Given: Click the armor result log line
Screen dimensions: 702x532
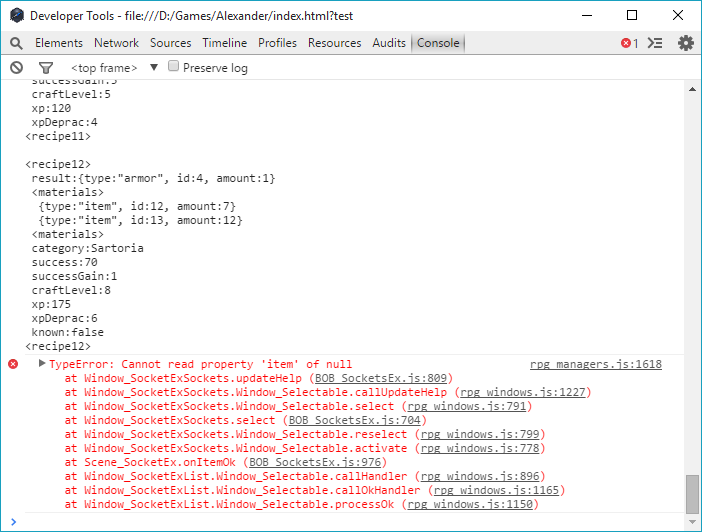Looking at the screenshot, I should pyautogui.click(x=153, y=178).
